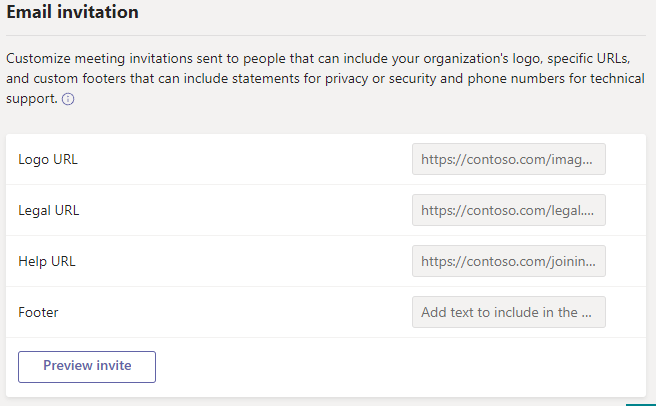Click the info icon after "support."
The image size is (656, 406).
[x=68, y=99]
